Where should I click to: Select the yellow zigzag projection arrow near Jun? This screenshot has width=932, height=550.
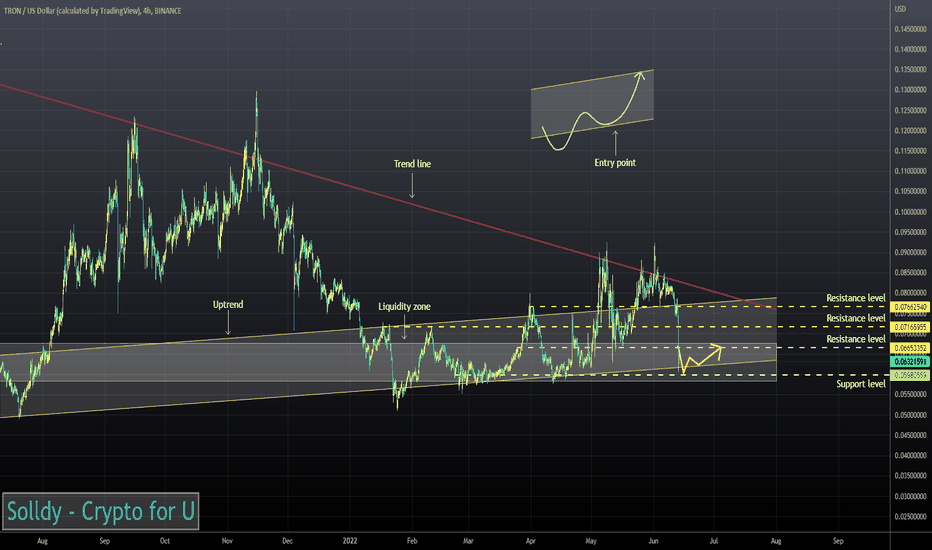[x=700, y=358]
